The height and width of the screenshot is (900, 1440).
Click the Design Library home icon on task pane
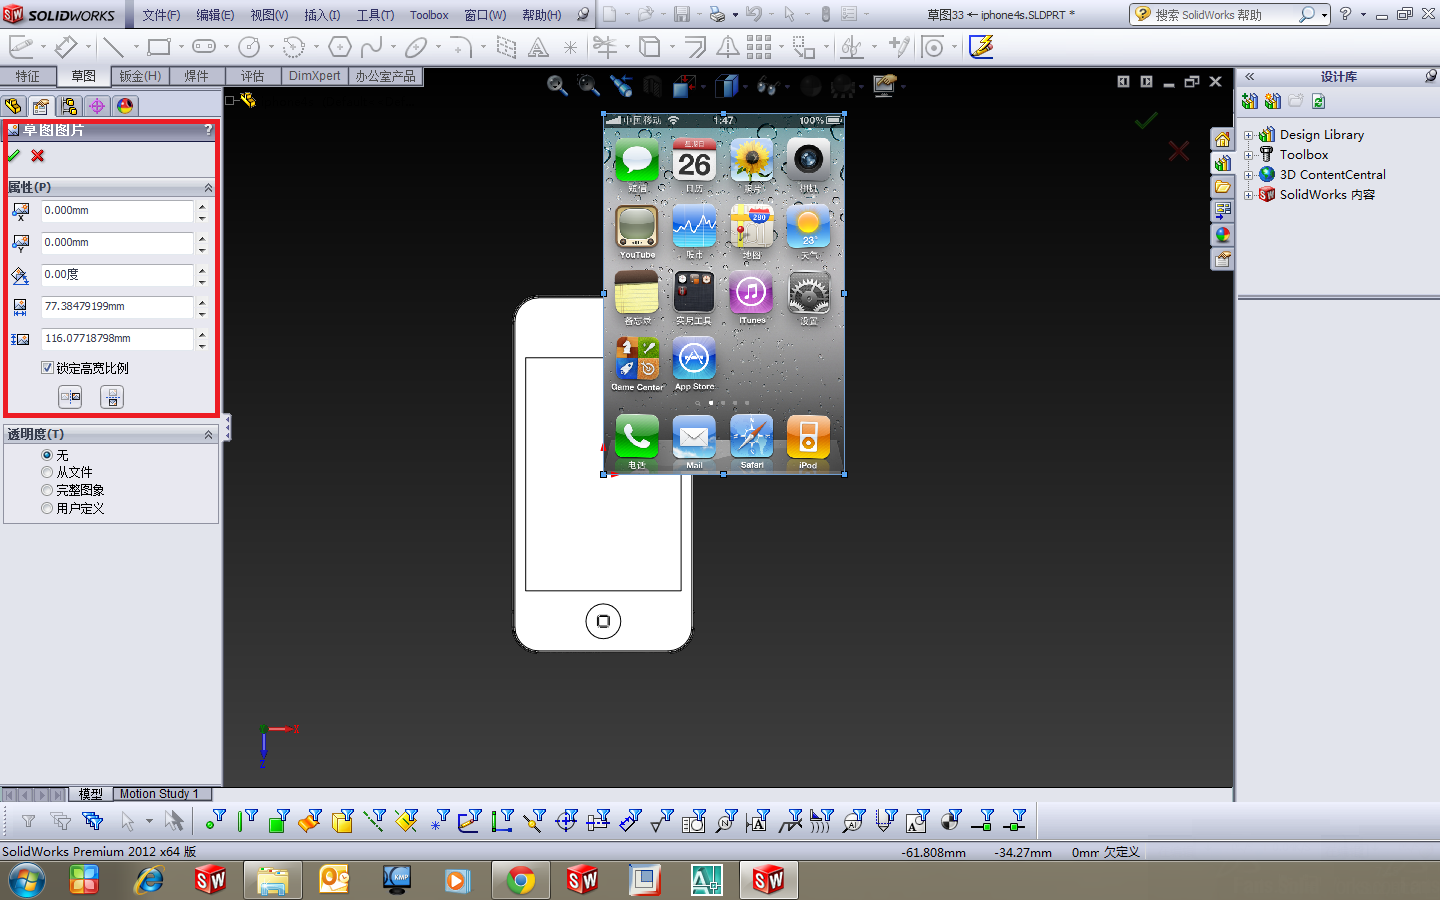point(1222,139)
